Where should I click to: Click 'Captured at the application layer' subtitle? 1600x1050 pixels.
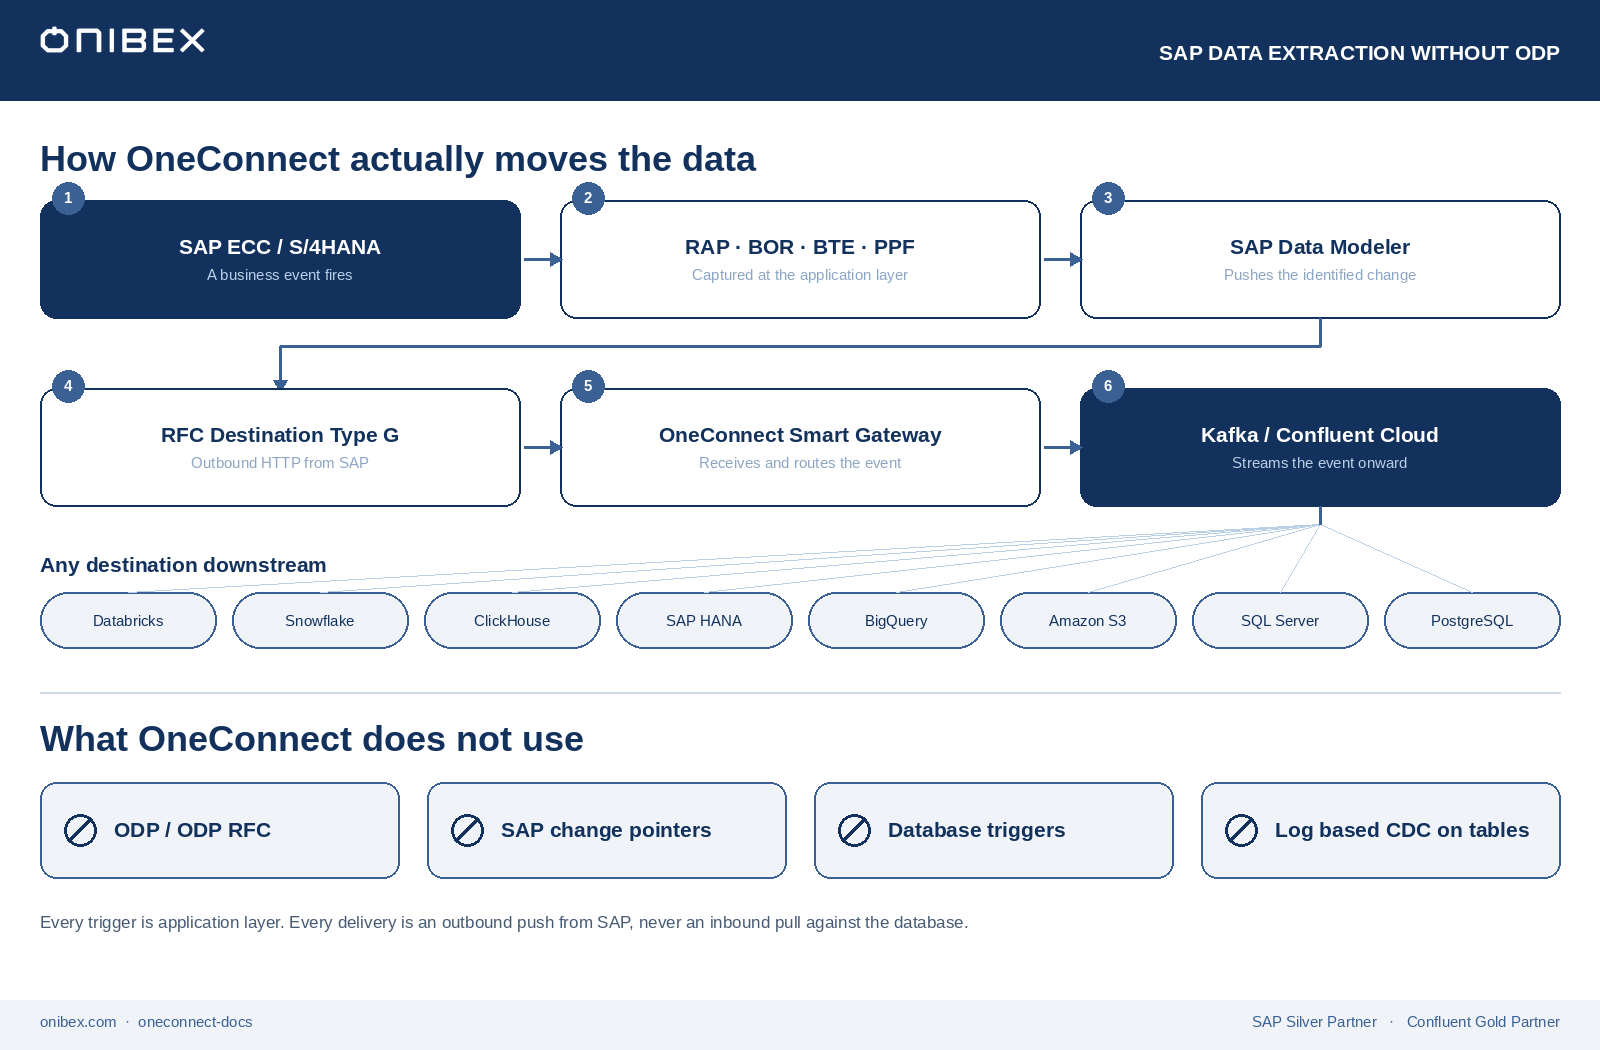800,275
